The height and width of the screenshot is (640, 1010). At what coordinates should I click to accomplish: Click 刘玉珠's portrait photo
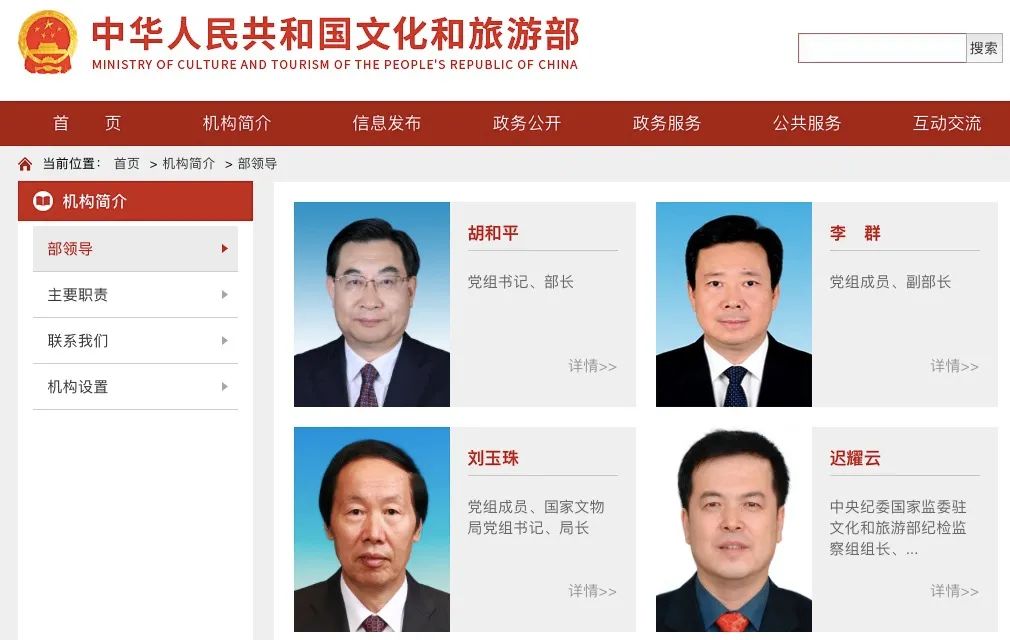pyautogui.click(x=372, y=529)
